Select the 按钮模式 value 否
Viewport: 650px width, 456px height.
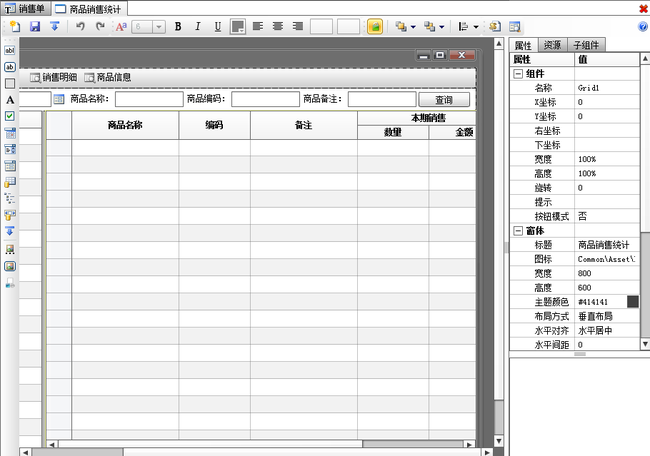click(x=607, y=216)
